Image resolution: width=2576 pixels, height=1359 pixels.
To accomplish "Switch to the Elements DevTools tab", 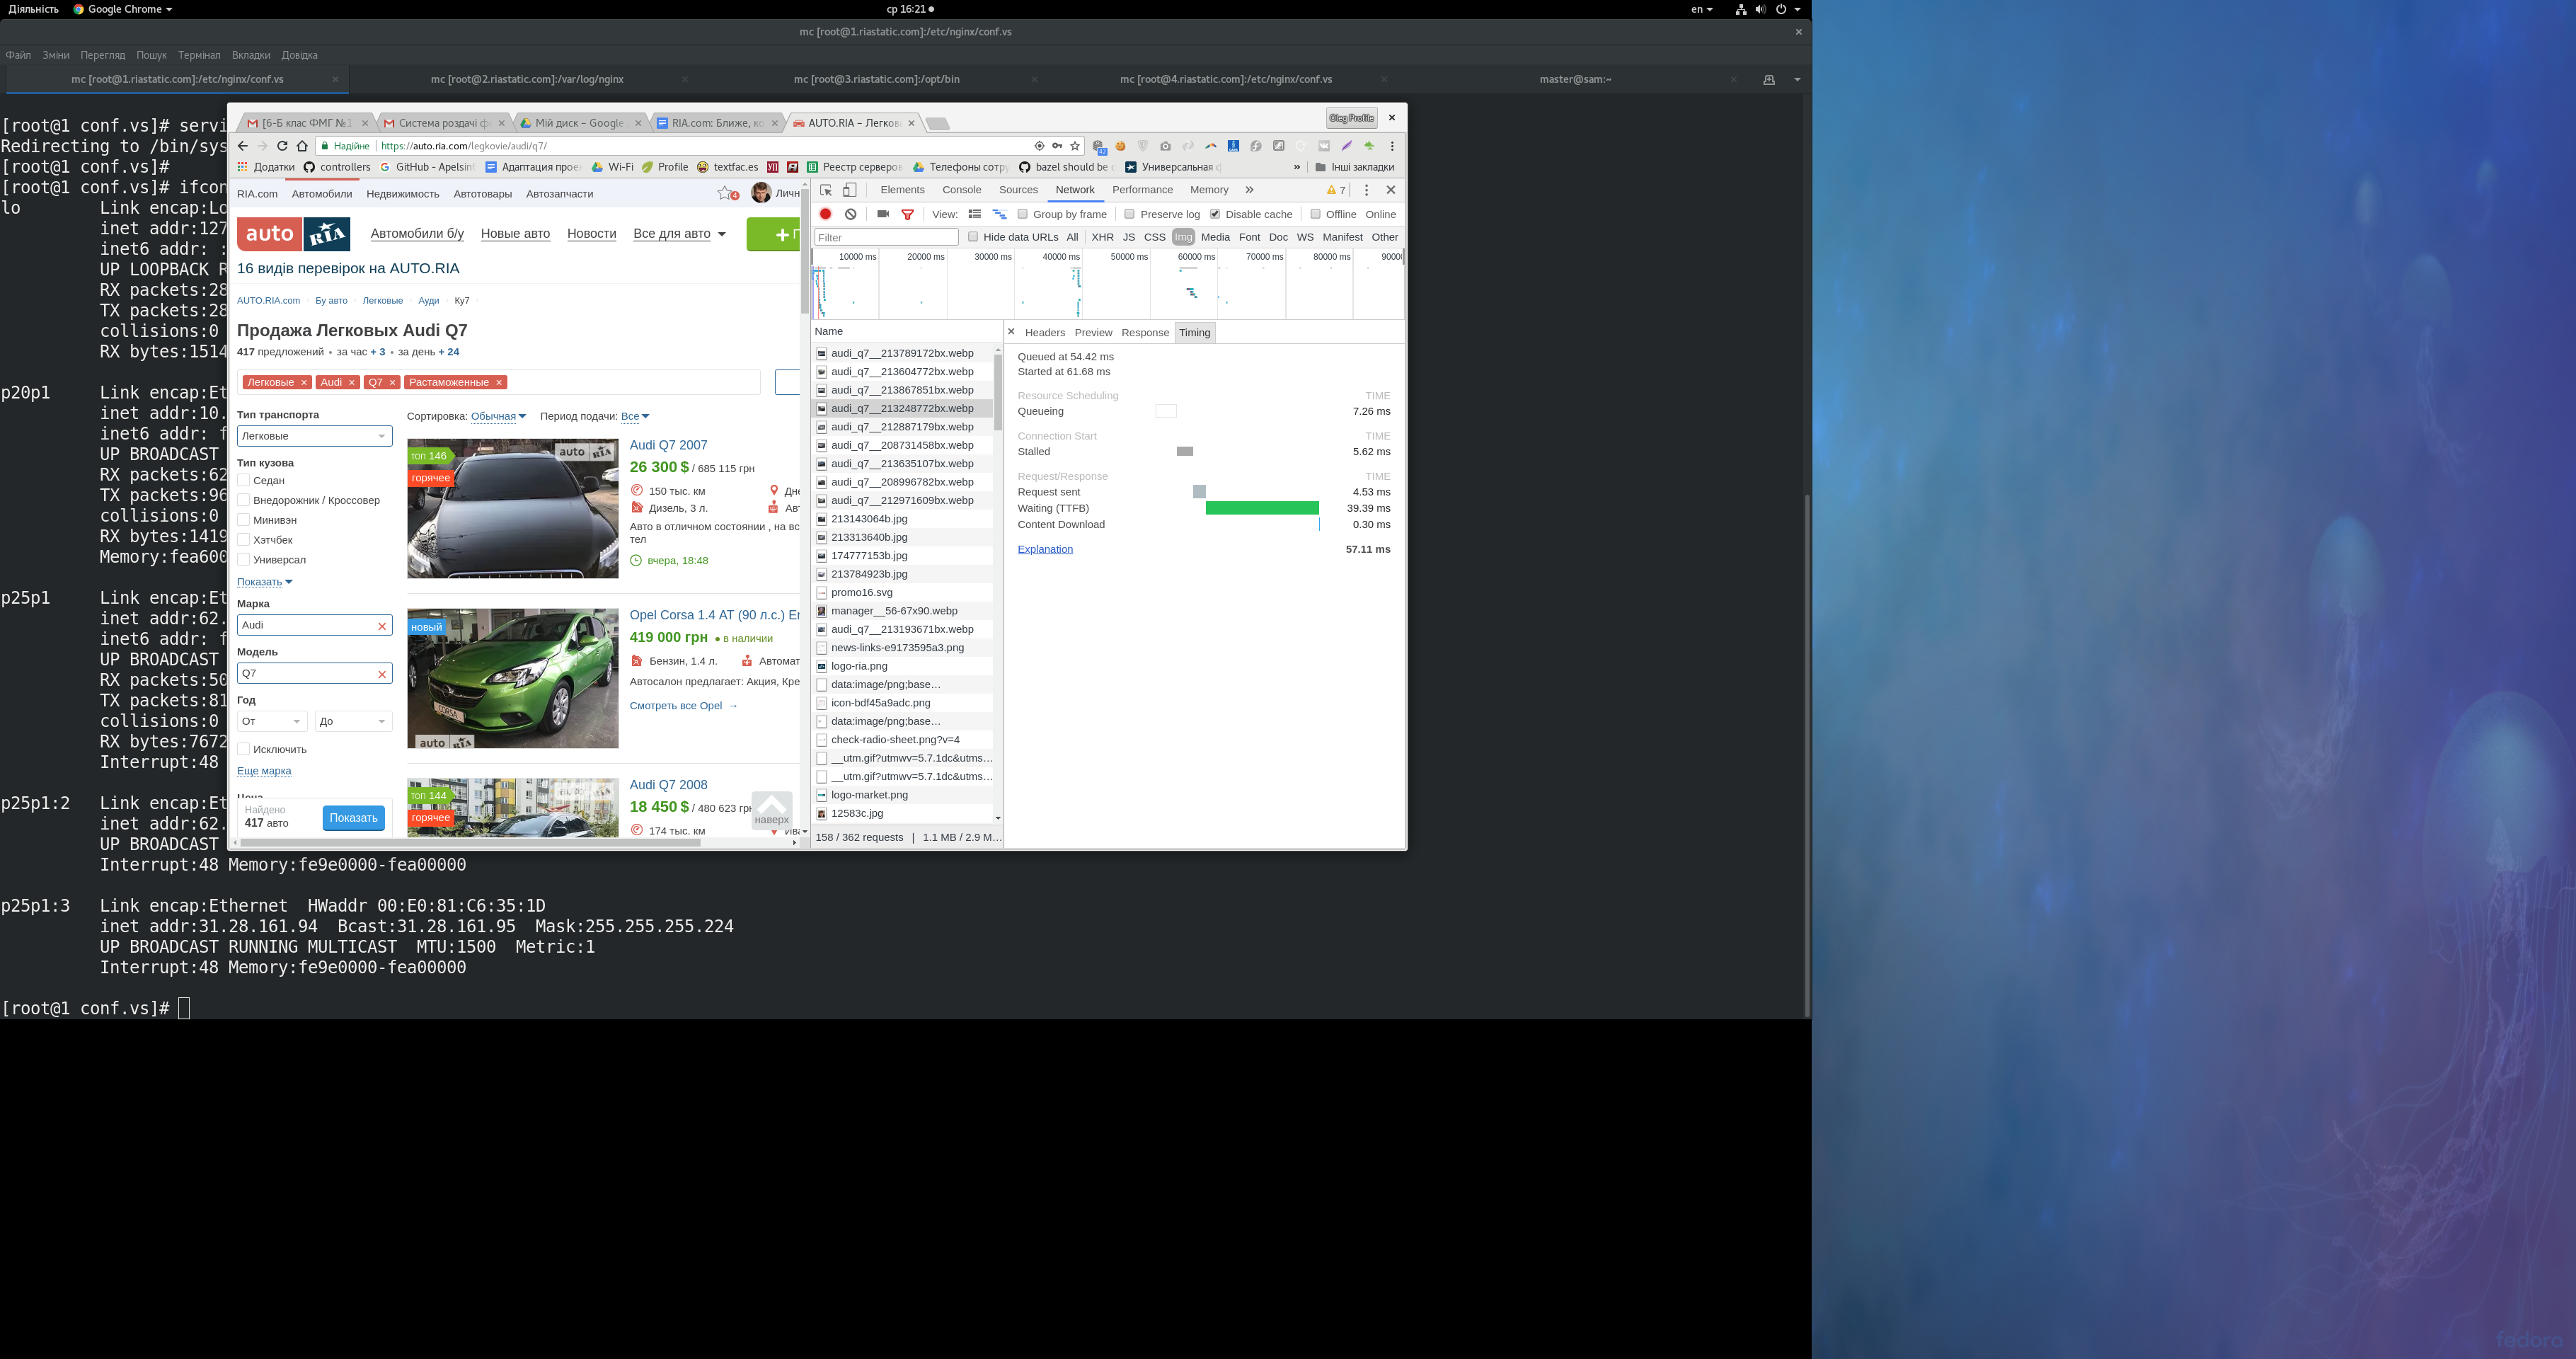I will (x=902, y=190).
